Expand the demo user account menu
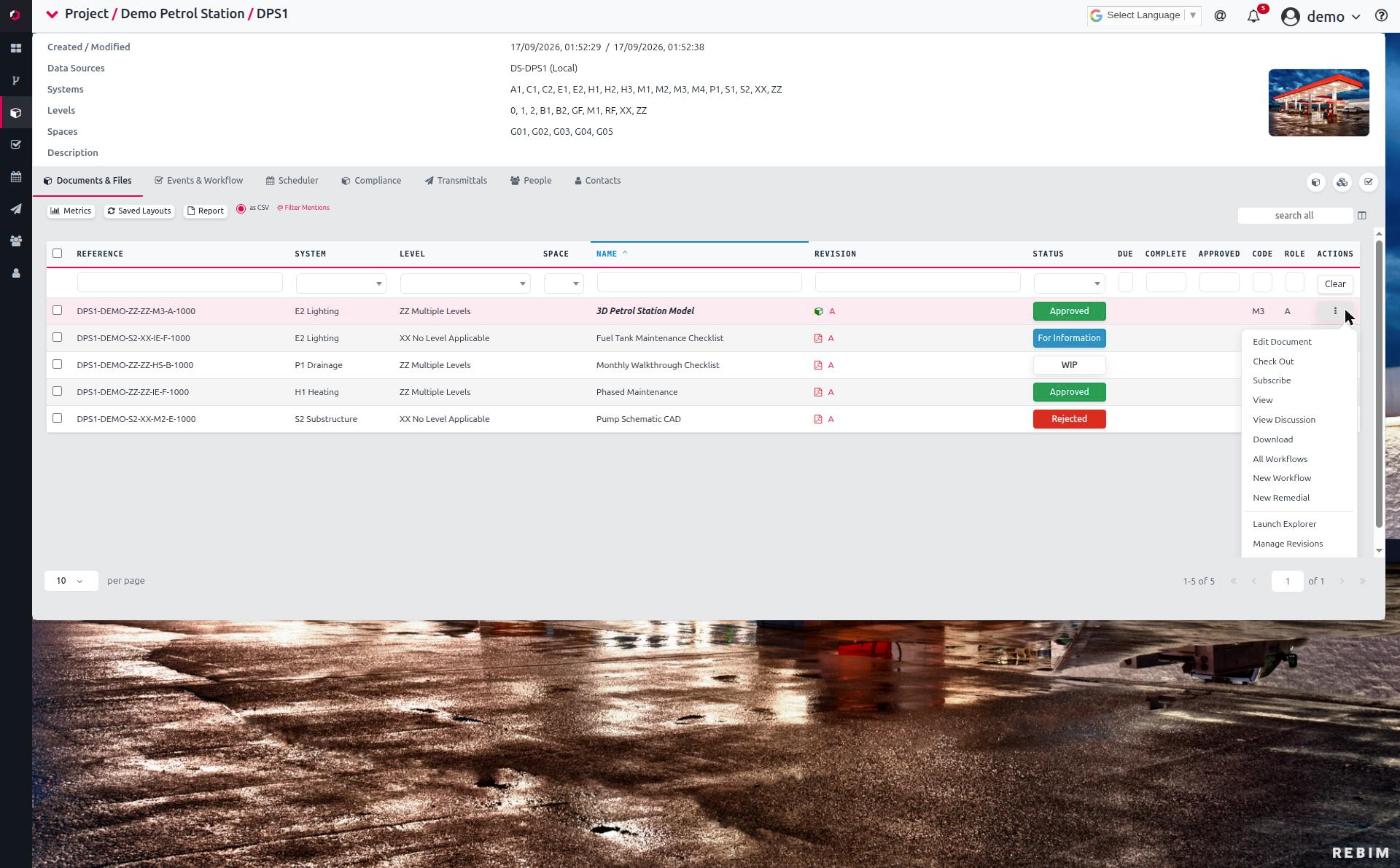Image resolution: width=1400 pixels, height=868 pixels. 1320,16
